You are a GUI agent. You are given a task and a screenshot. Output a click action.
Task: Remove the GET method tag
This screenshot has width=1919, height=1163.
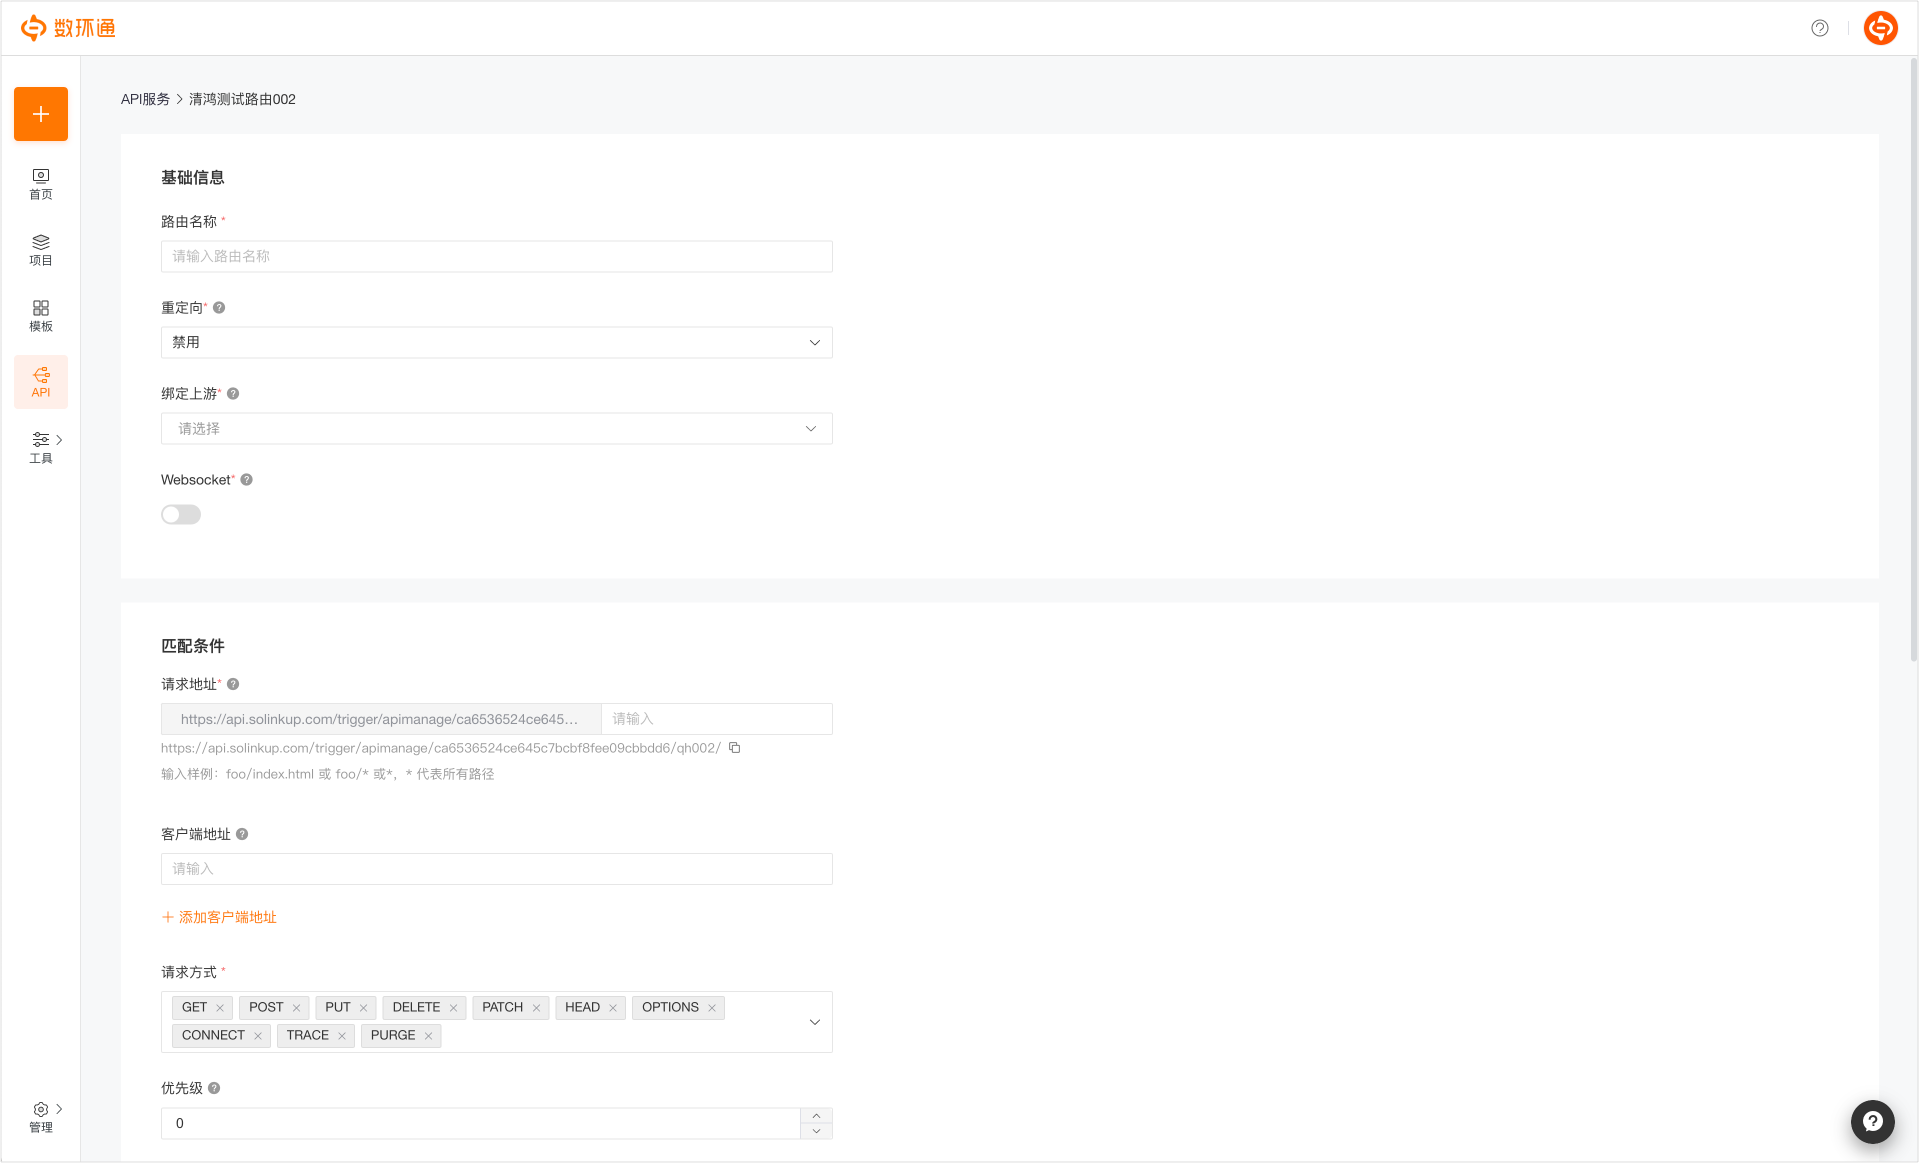[220, 1008]
